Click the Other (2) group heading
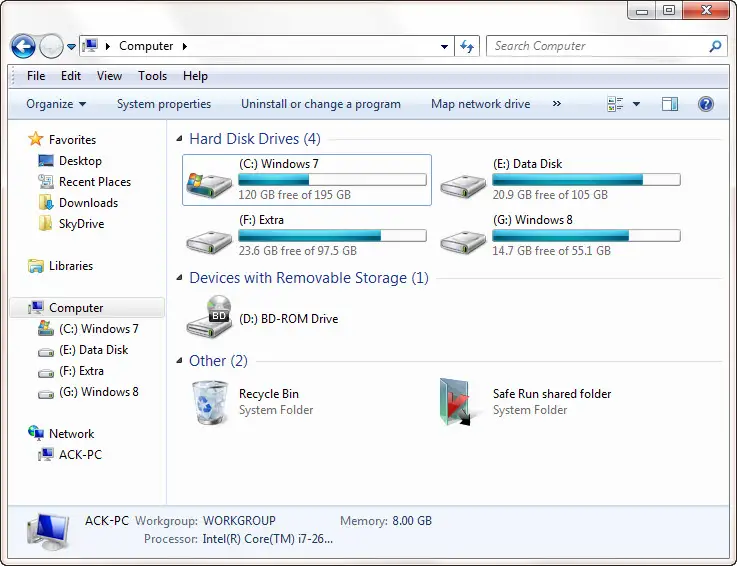737x566 pixels. click(218, 361)
